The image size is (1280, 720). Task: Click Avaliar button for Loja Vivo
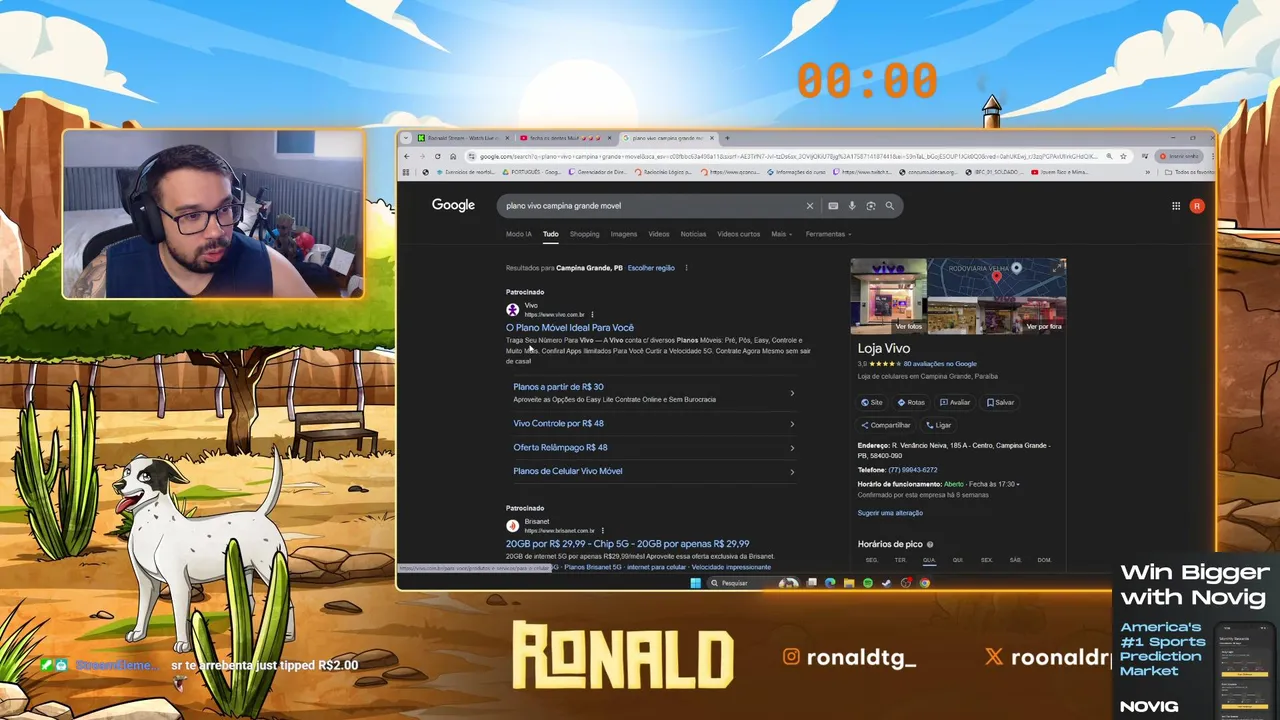click(955, 402)
